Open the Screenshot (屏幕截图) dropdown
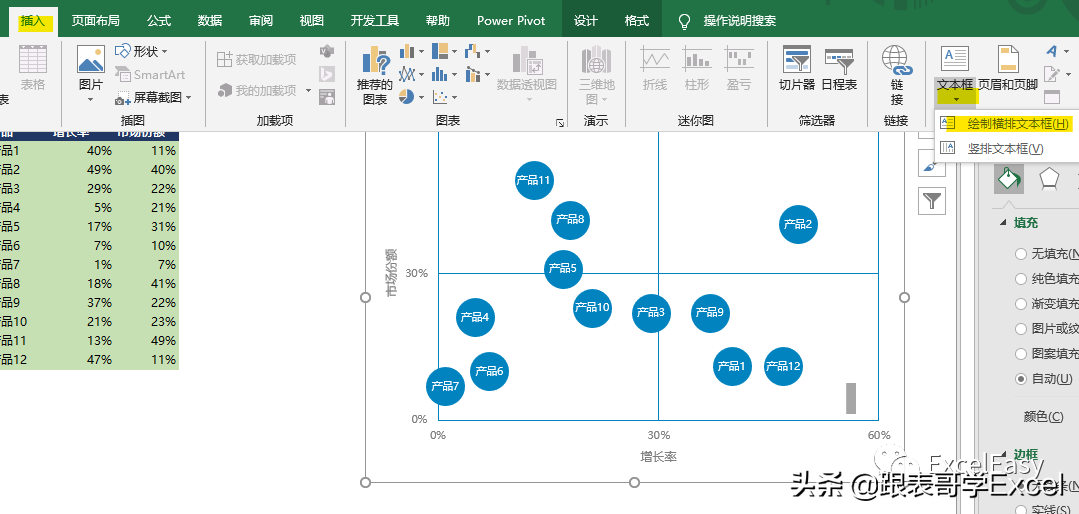Viewport: 1079px width, 514px height. pyautogui.click(x=154, y=98)
